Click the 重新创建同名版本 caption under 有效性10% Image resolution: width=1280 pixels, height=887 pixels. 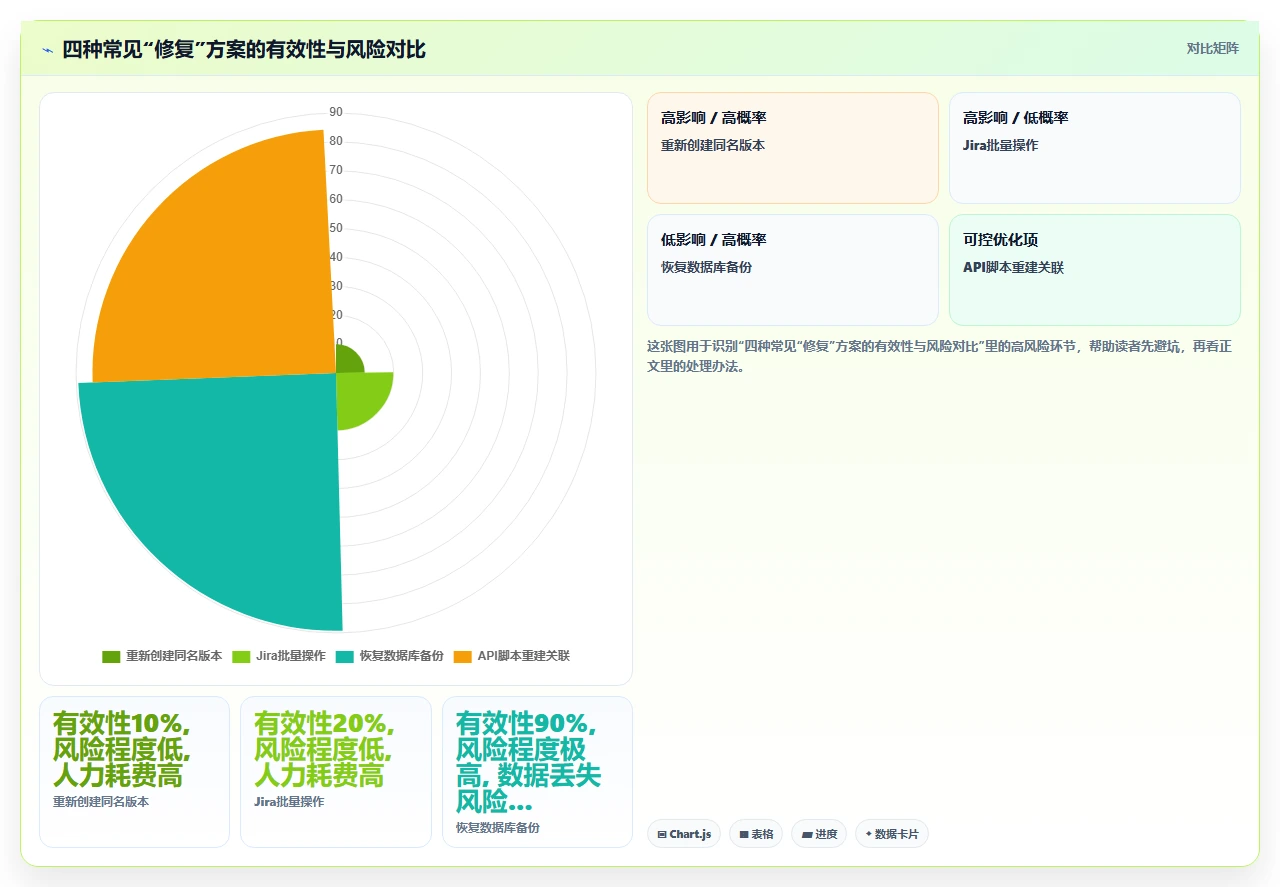click(x=101, y=802)
